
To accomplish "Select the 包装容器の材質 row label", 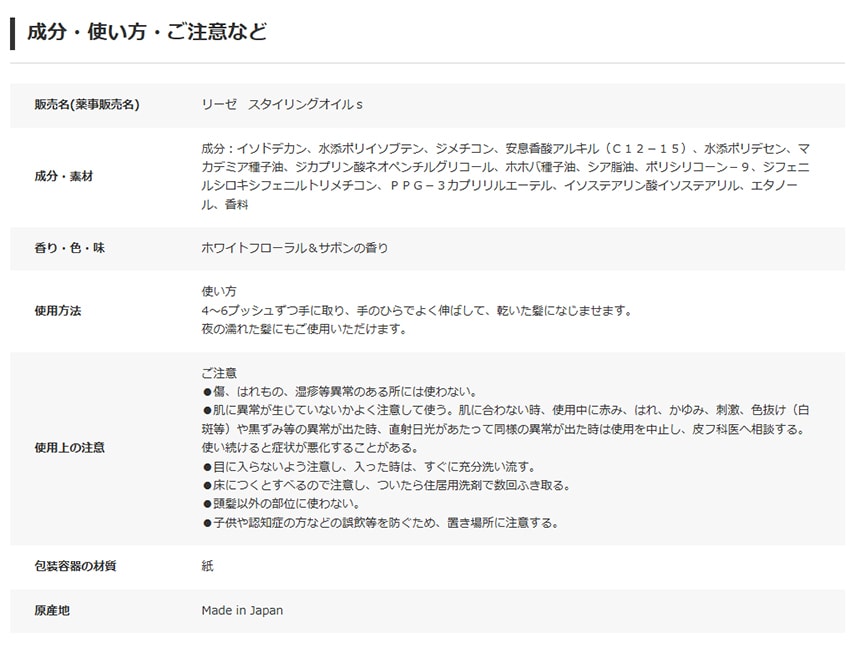I will point(76,567).
